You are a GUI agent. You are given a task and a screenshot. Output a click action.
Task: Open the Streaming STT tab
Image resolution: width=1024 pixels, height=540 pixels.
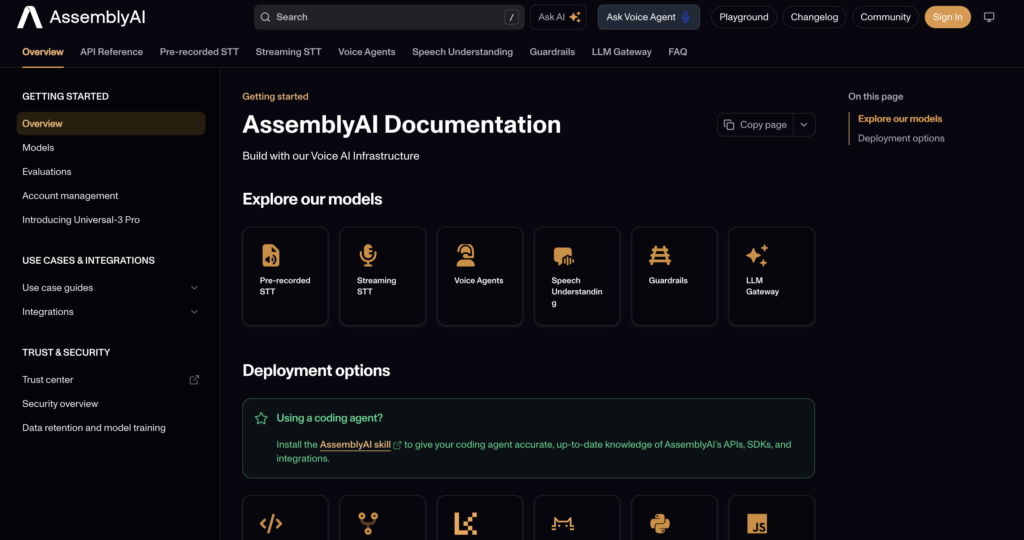point(289,52)
